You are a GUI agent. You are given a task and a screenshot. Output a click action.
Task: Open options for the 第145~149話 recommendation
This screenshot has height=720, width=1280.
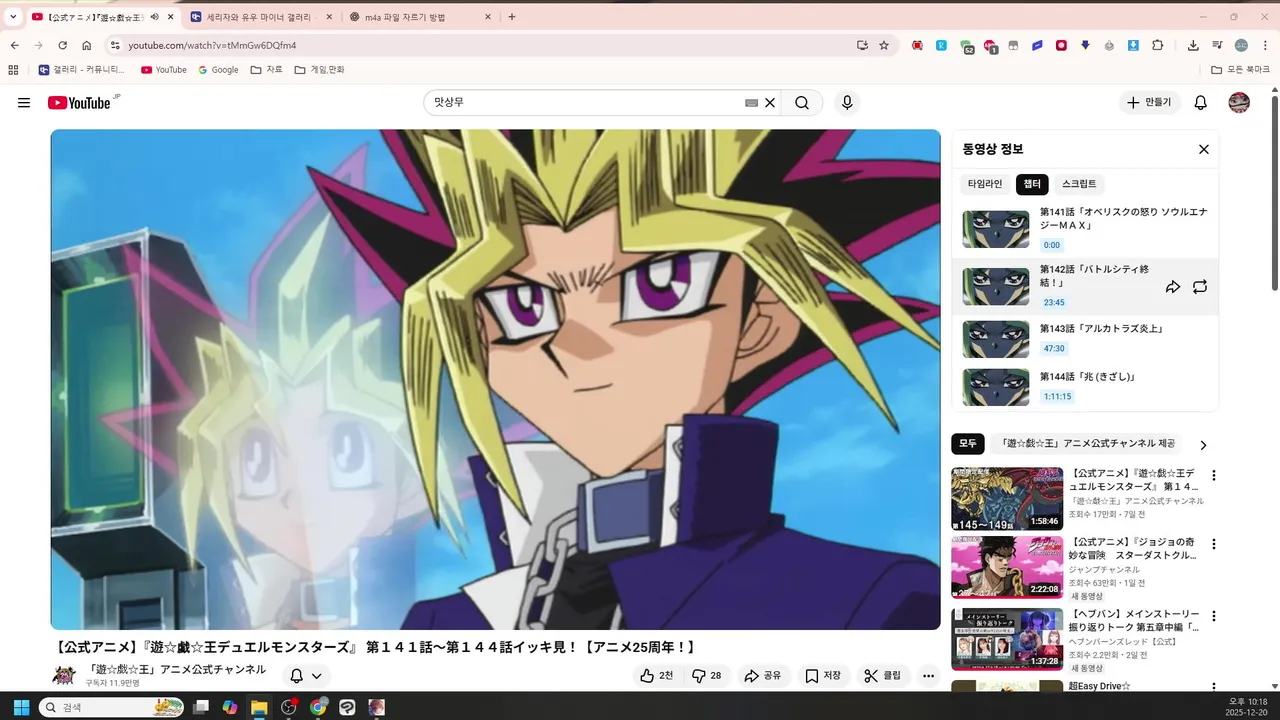point(1214,476)
